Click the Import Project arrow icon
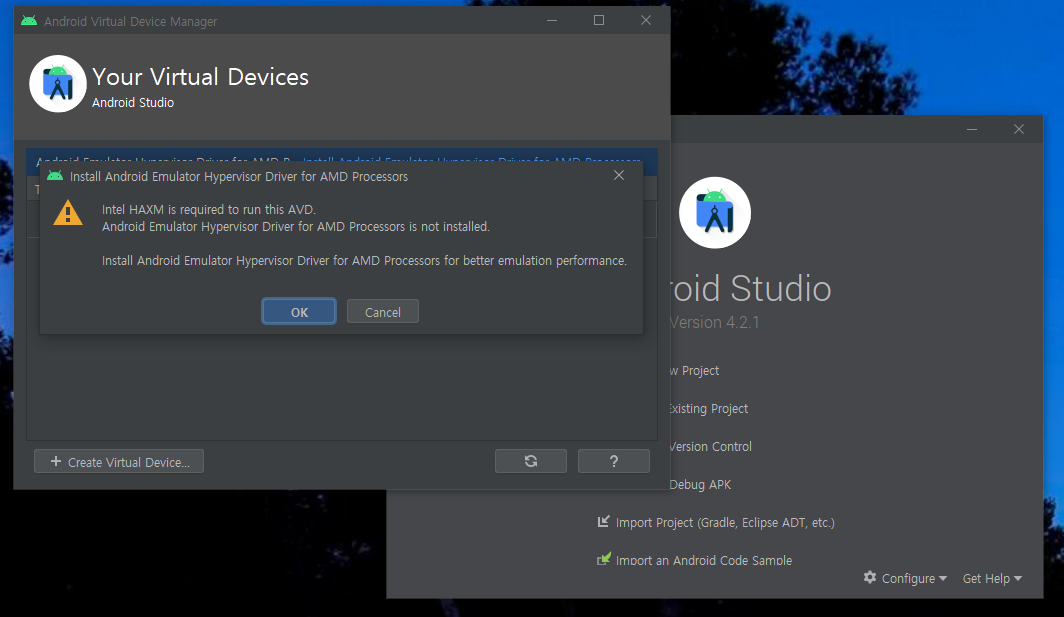Viewport: 1064px width, 617px height. tap(603, 521)
